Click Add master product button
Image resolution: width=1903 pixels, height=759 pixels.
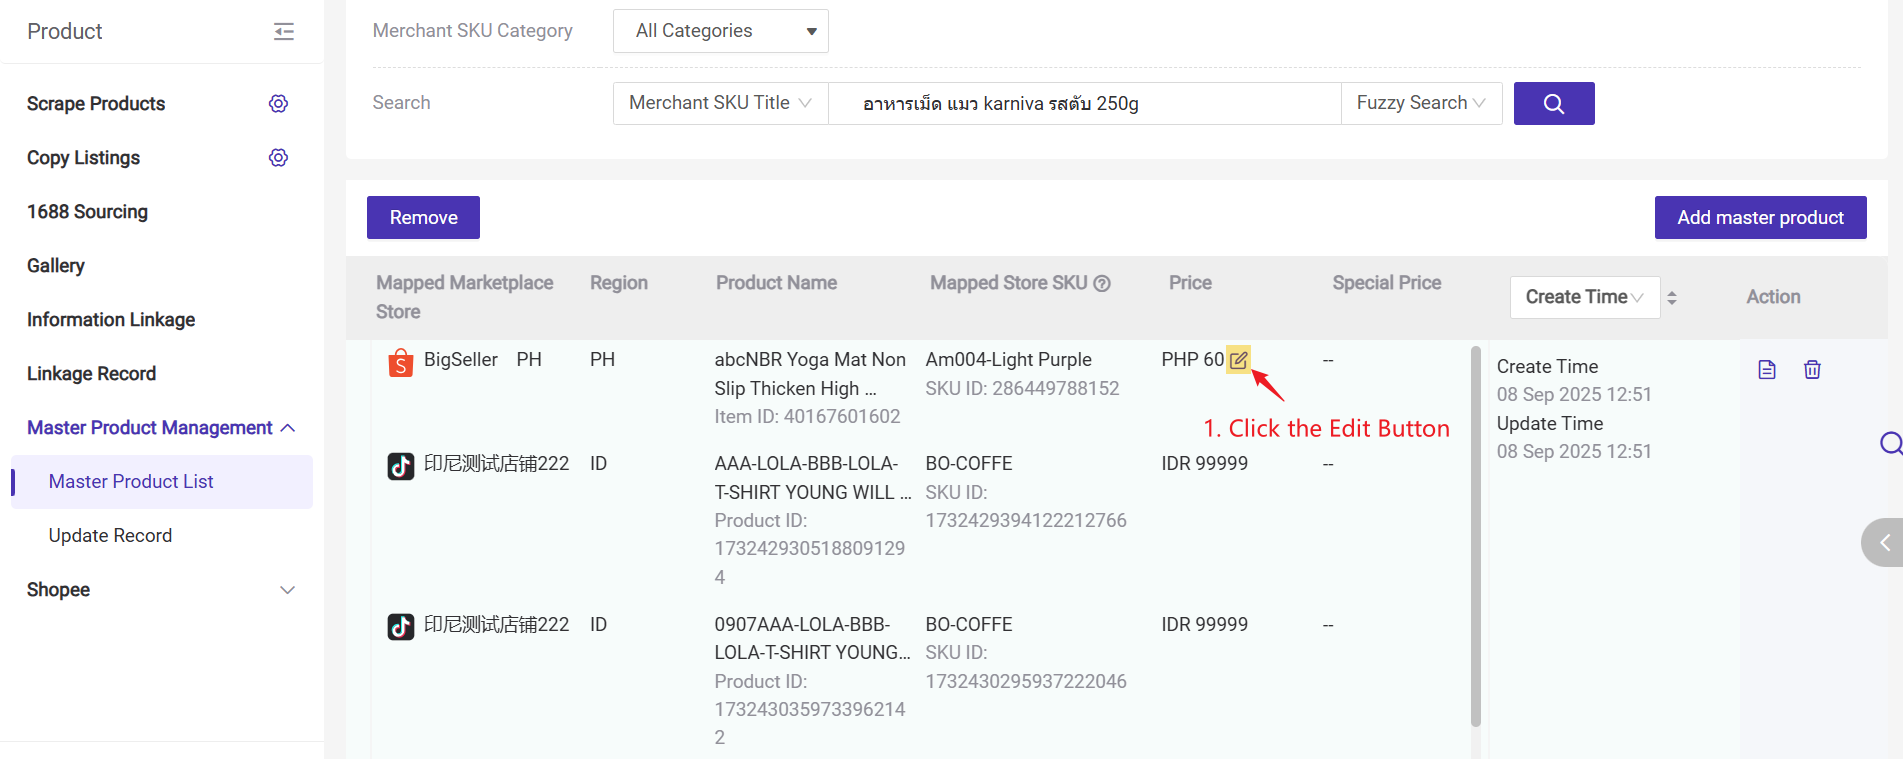[1760, 218]
